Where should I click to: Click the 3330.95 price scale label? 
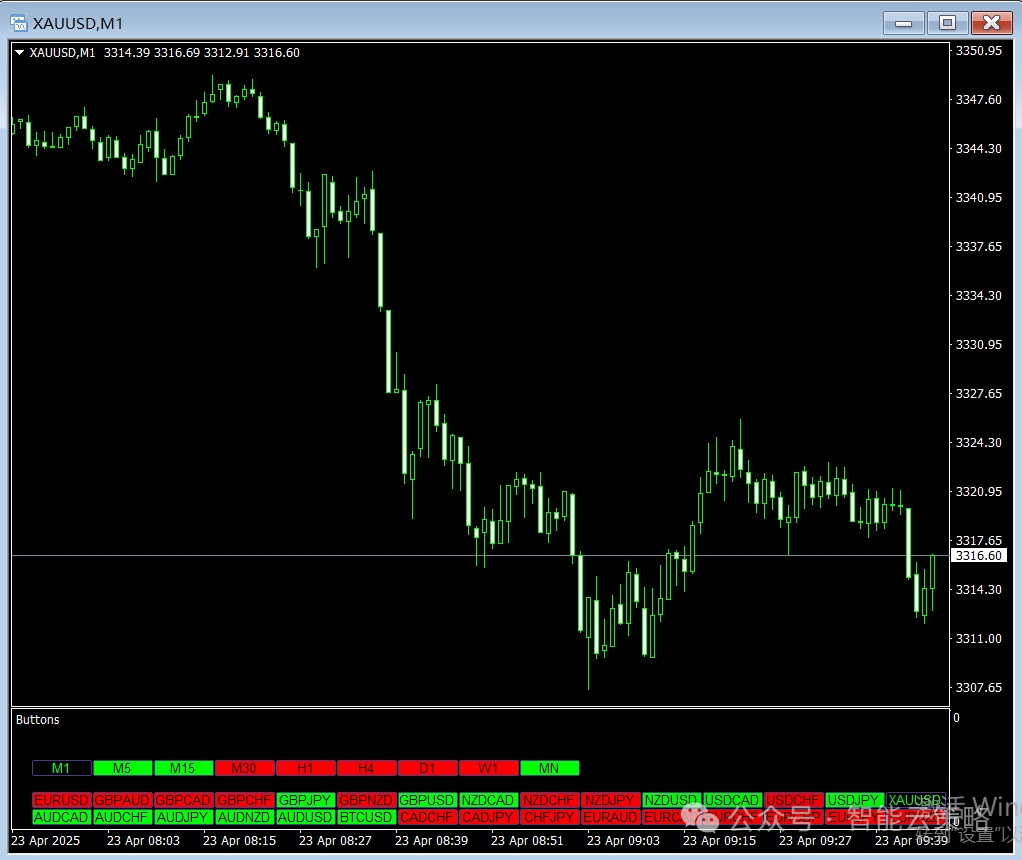[978, 344]
